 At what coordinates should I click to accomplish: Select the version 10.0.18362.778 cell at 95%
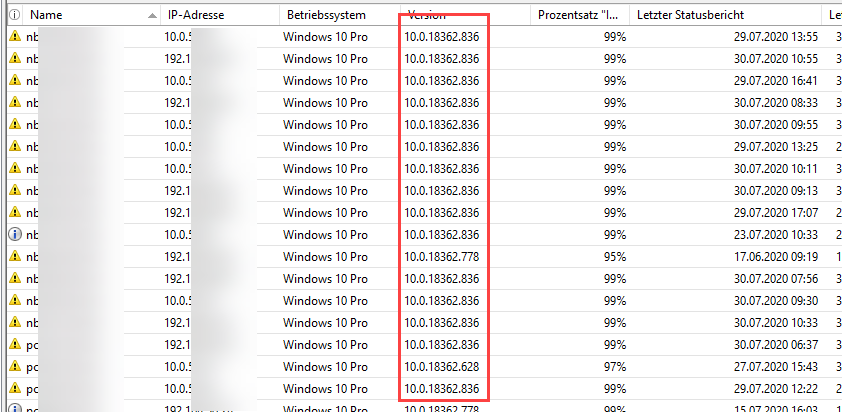click(441, 257)
